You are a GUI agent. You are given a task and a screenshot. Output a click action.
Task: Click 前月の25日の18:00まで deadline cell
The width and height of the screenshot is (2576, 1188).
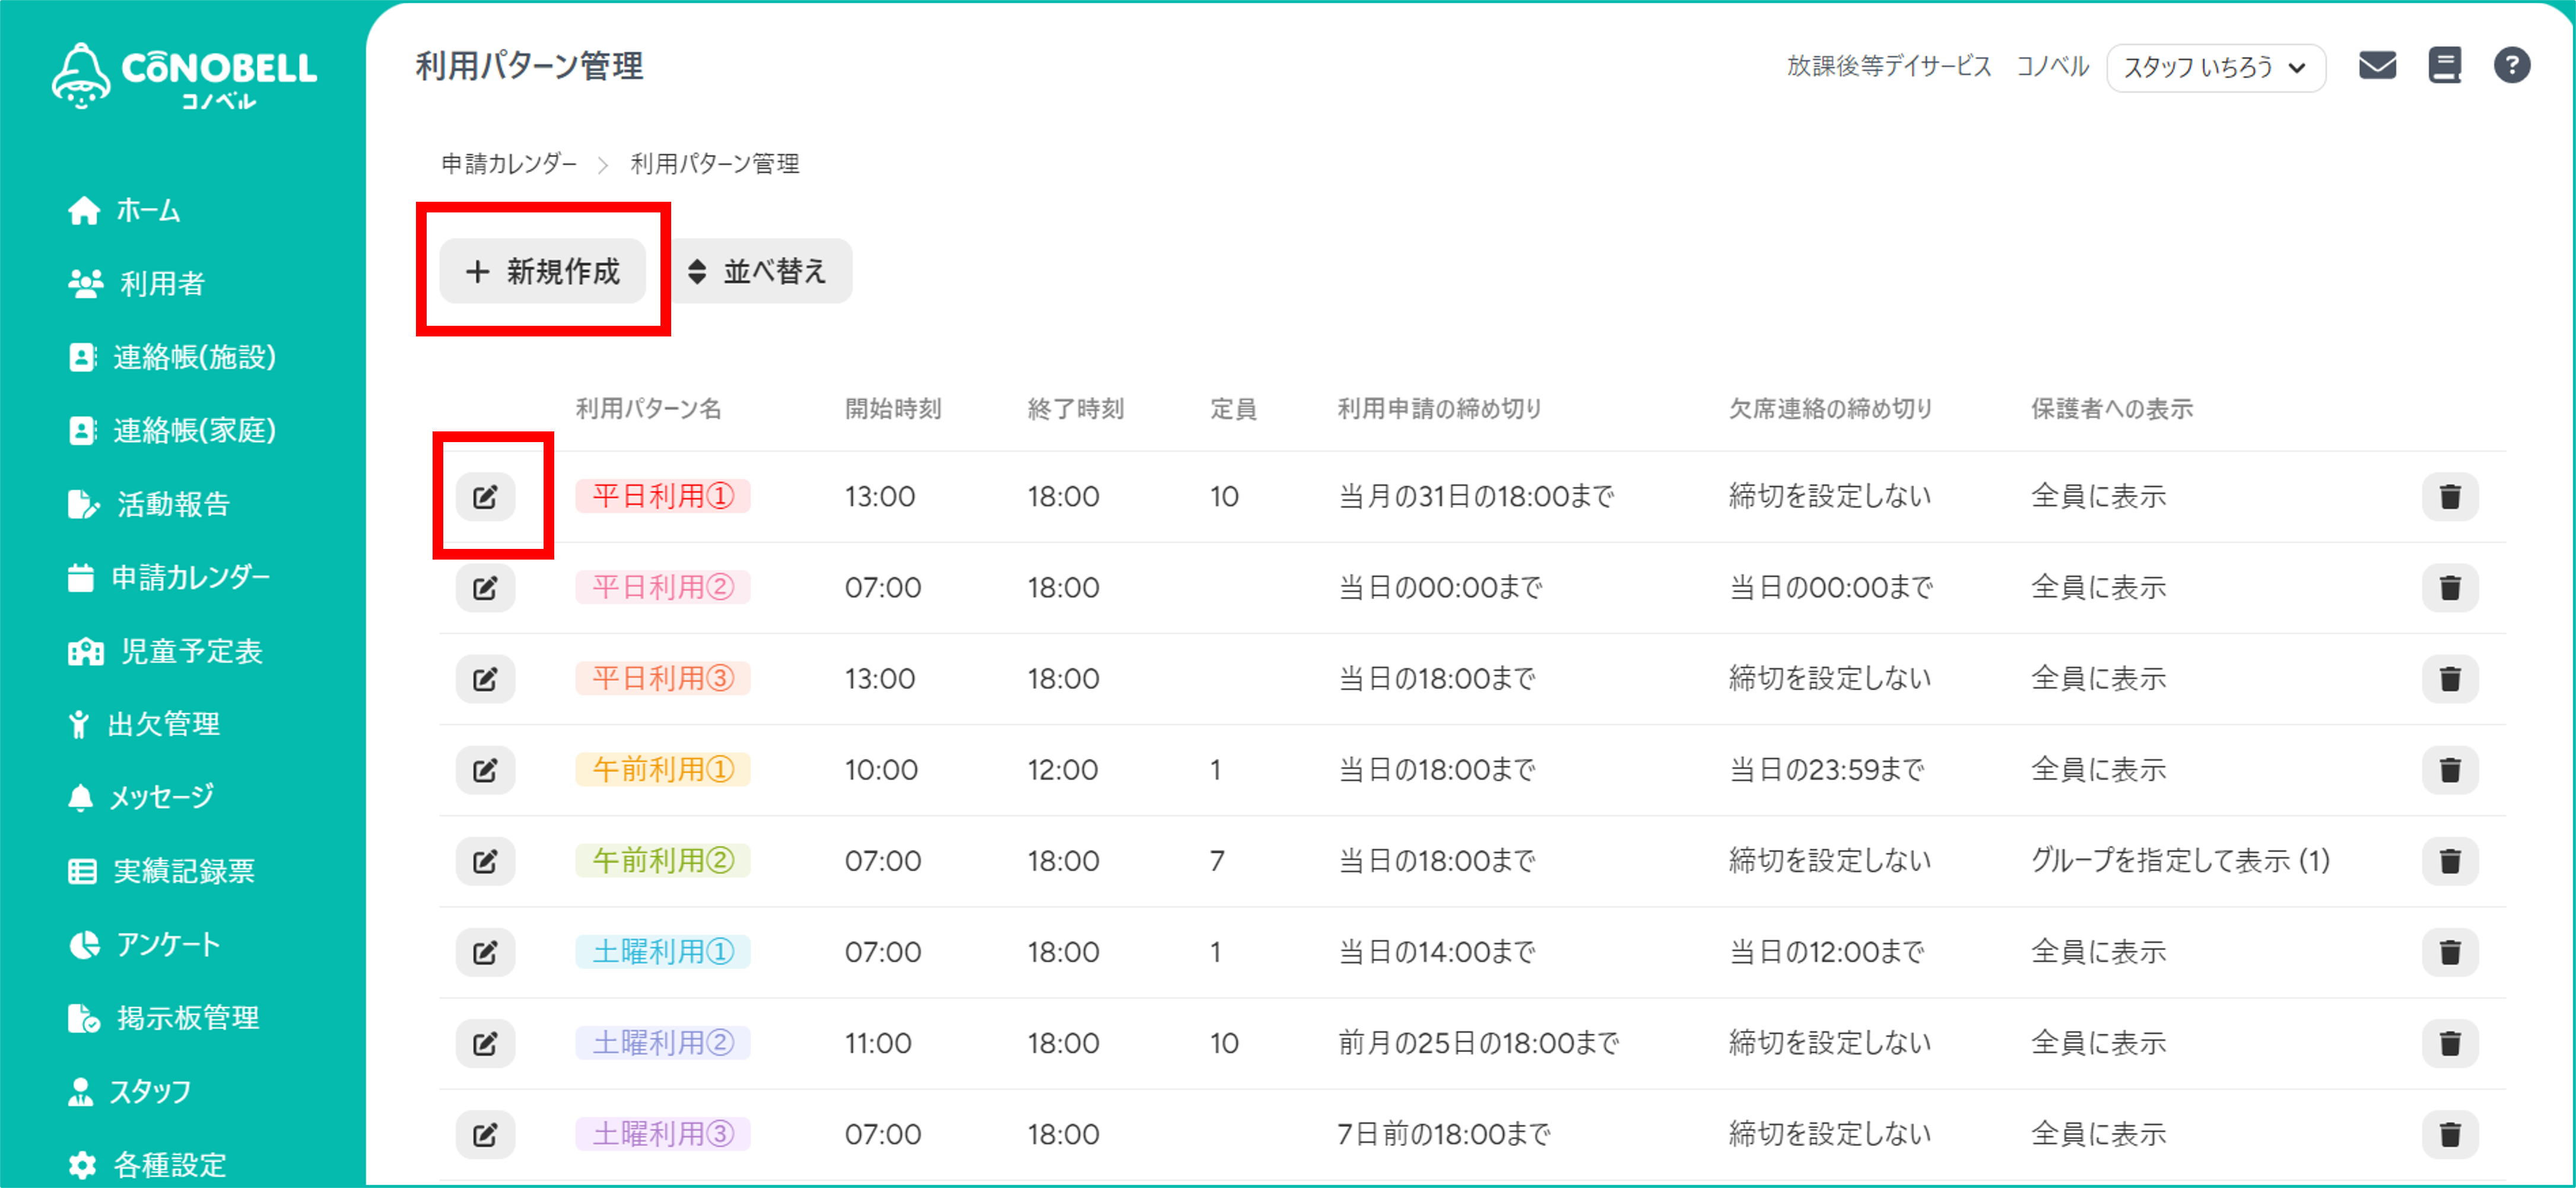(1478, 1043)
